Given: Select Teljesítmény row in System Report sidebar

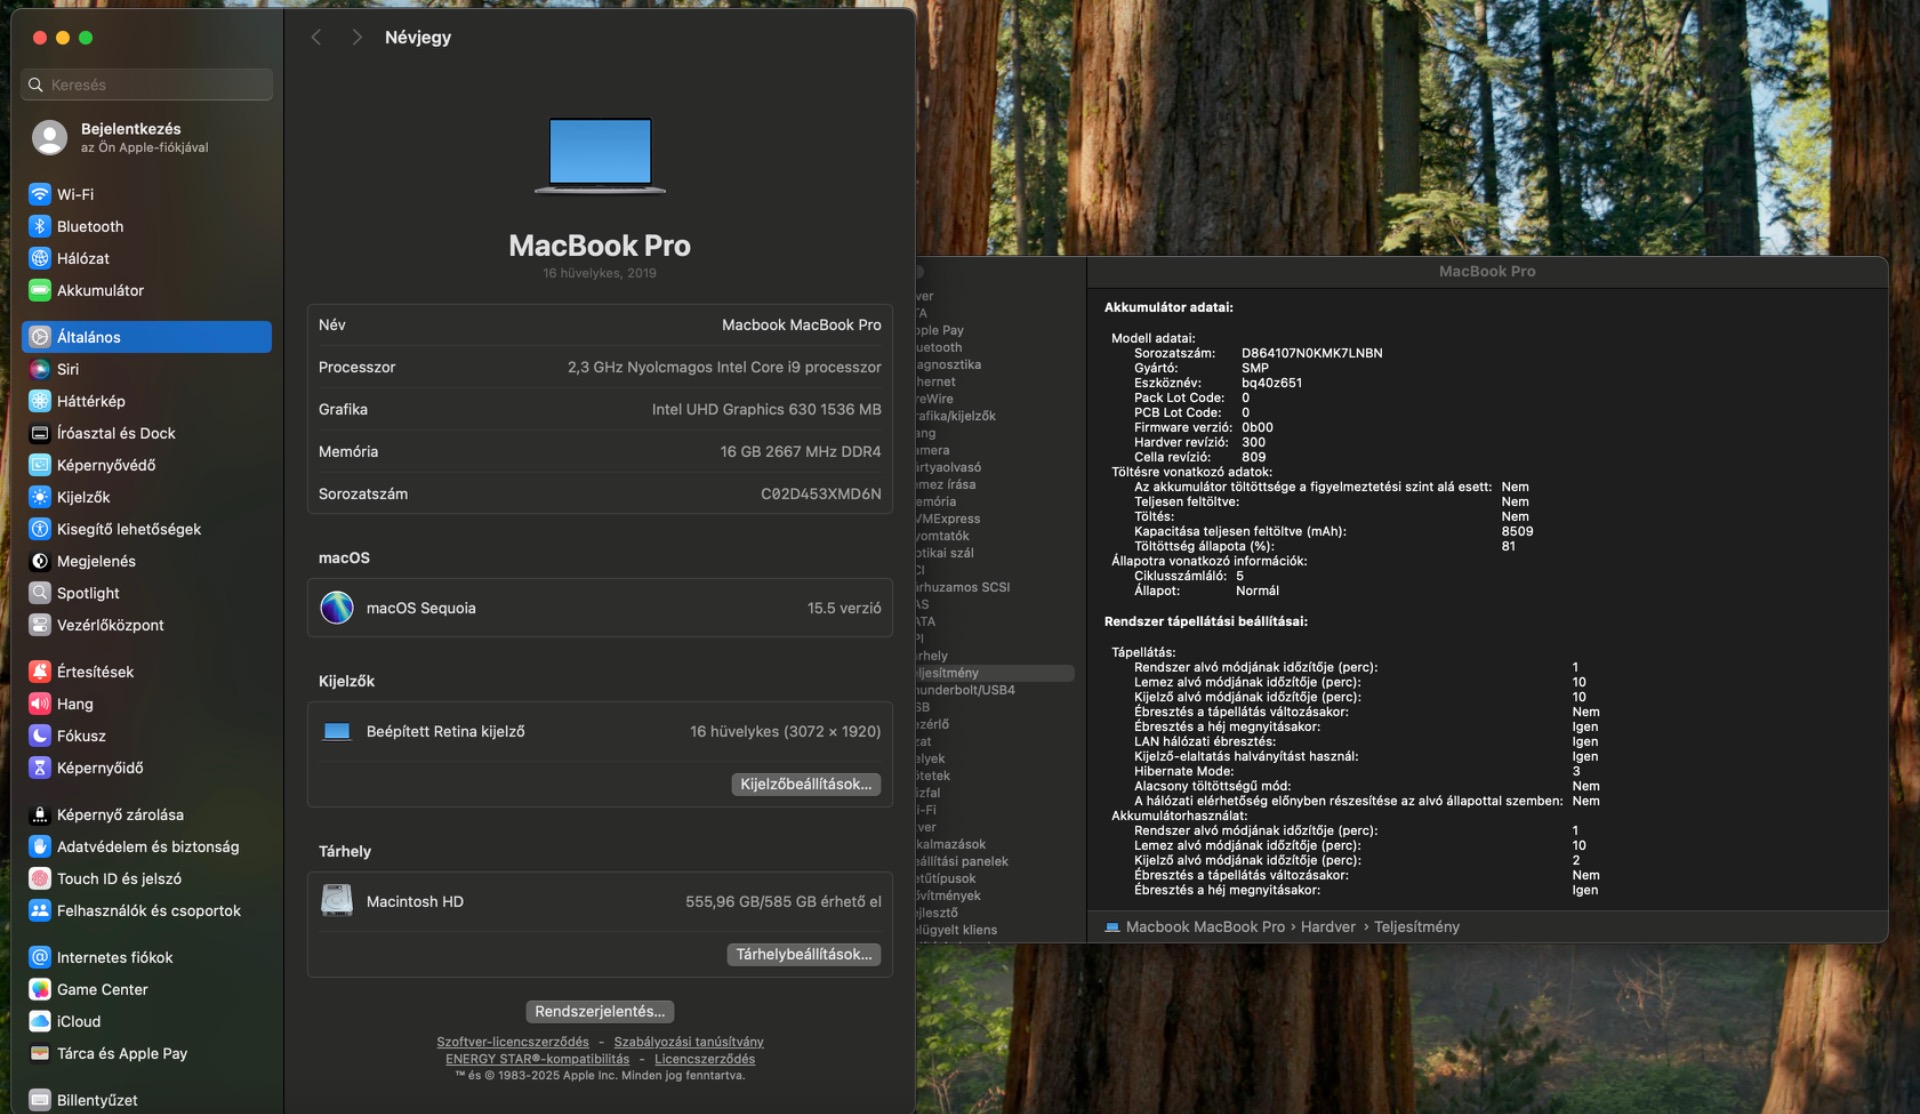Looking at the screenshot, I should pos(995,673).
